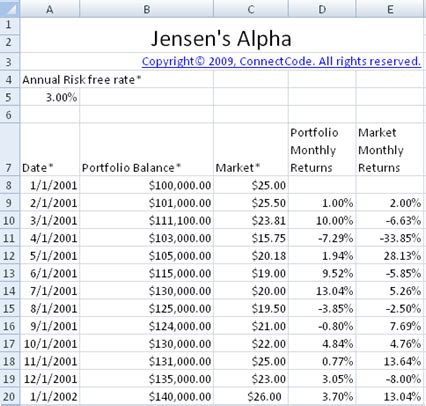This screenshot has height=406, width=426.
Task: Click the select-all corner triangle
Action: (10, 8)
